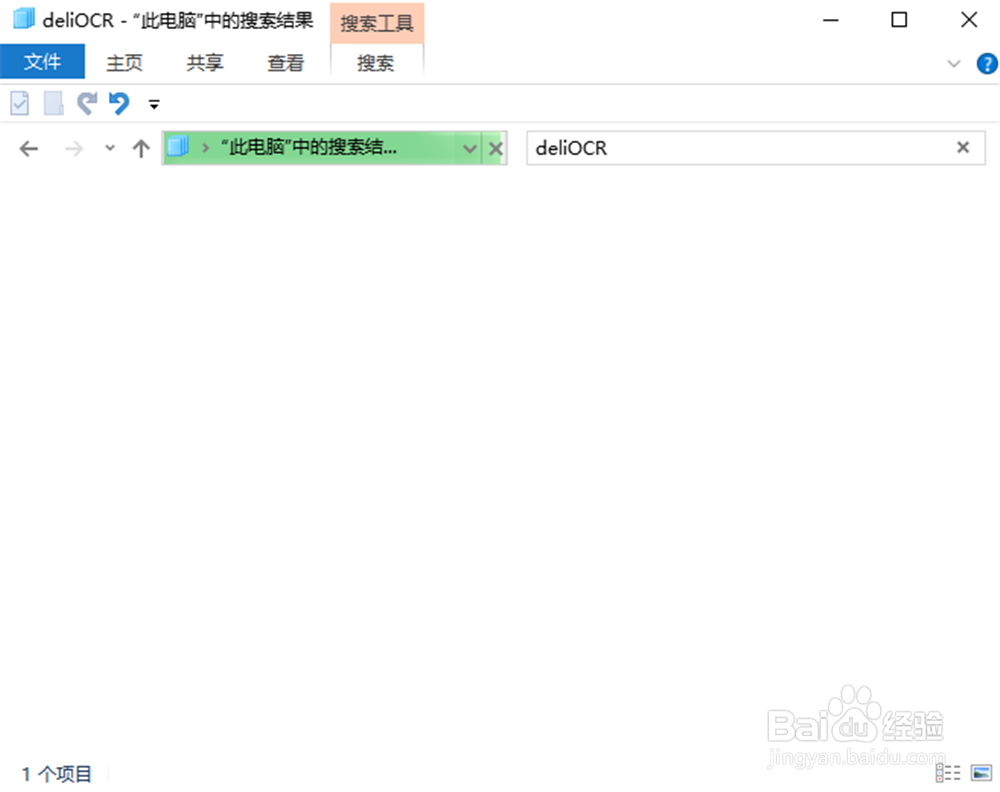
Task: Maximize the deliOCR search window
Action: (x=899, y=20)
